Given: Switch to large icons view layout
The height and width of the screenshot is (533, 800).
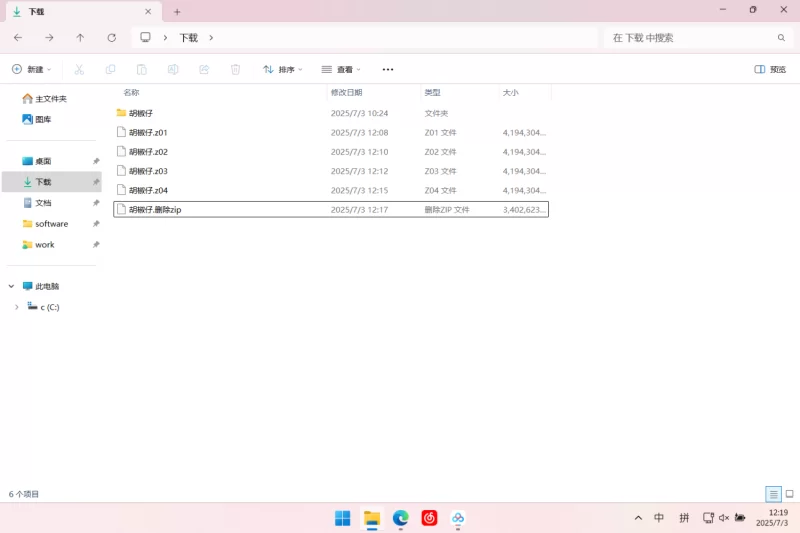Looking at the screenshot, I should (x=789, y=494).
